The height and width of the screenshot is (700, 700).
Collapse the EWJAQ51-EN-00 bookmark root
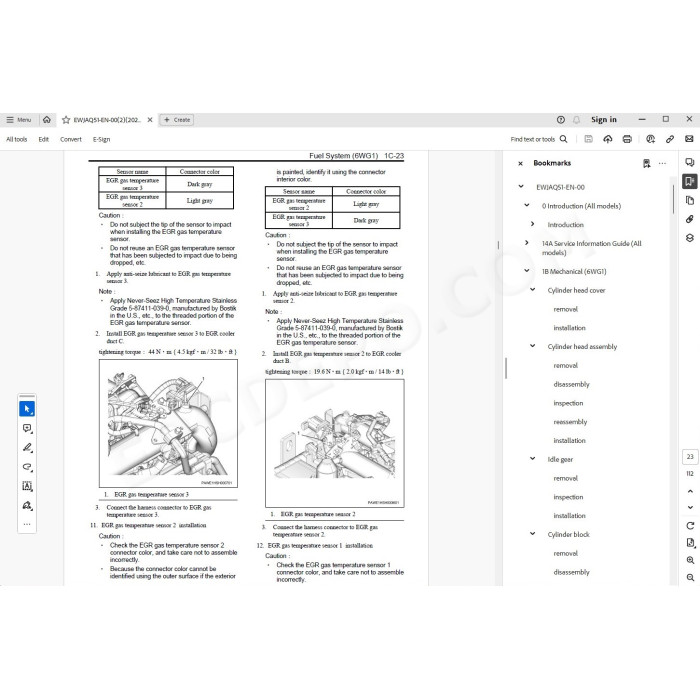(521, 186)
